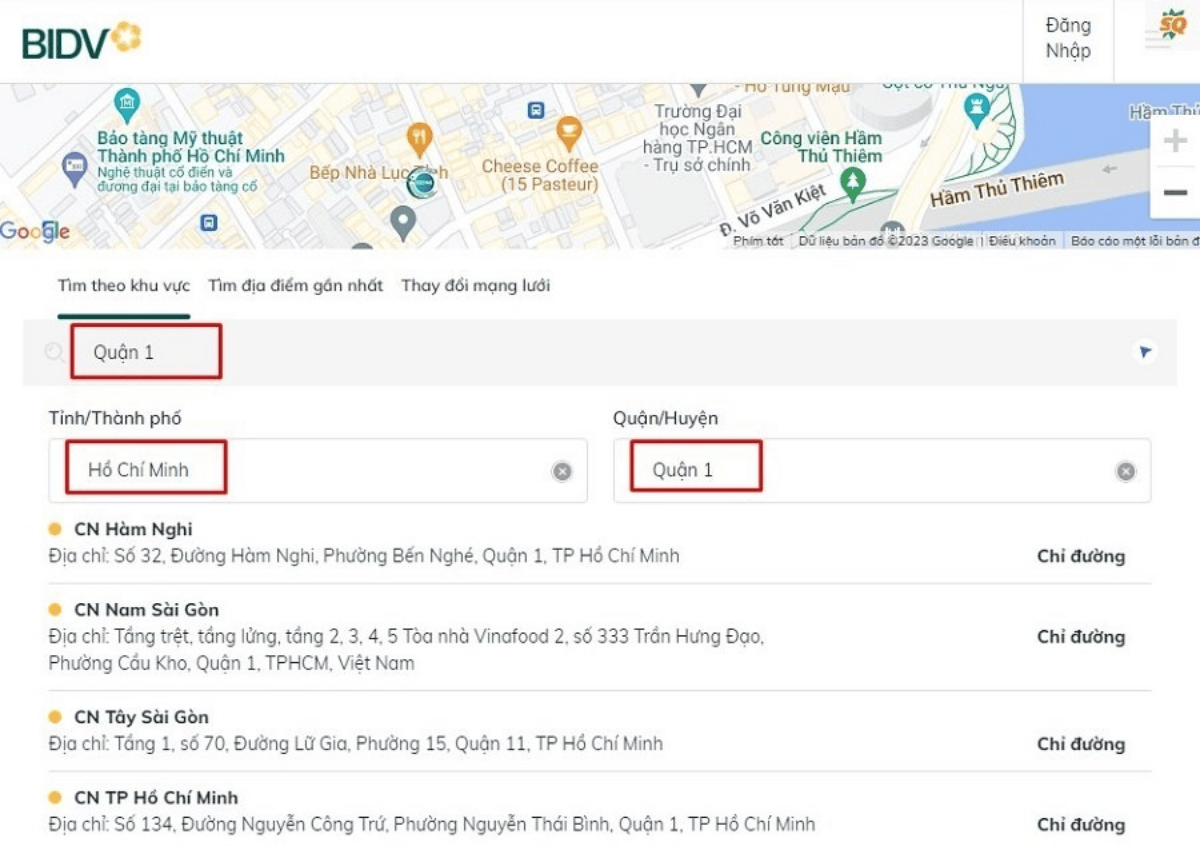1200x850 pixels.
Task: Switch to Tìm địa điểm gần nhất tab
Action: (295, 286)
